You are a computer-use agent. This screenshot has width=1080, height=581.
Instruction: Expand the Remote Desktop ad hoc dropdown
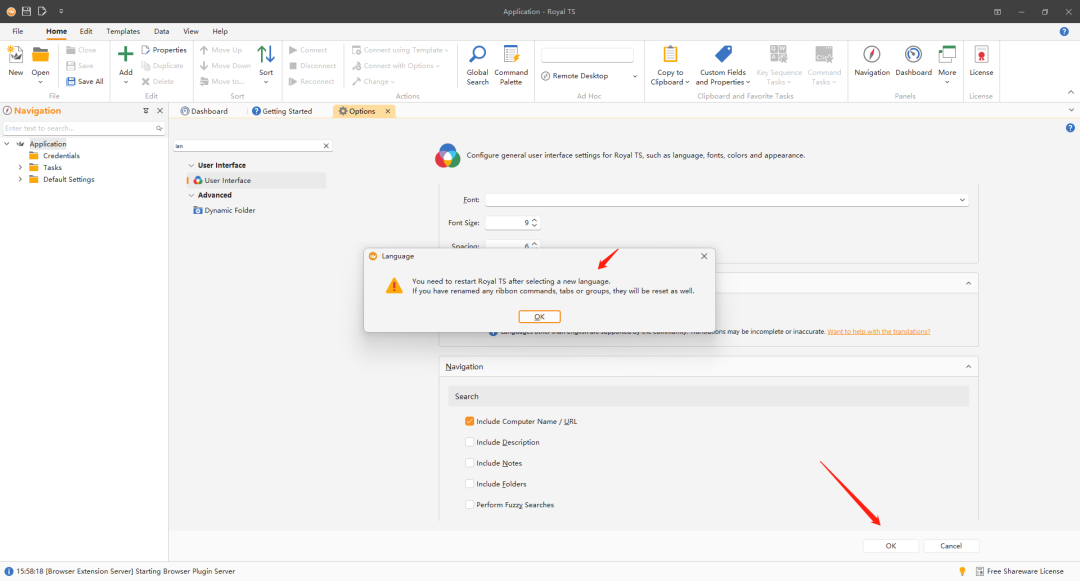tap(634, 76)
